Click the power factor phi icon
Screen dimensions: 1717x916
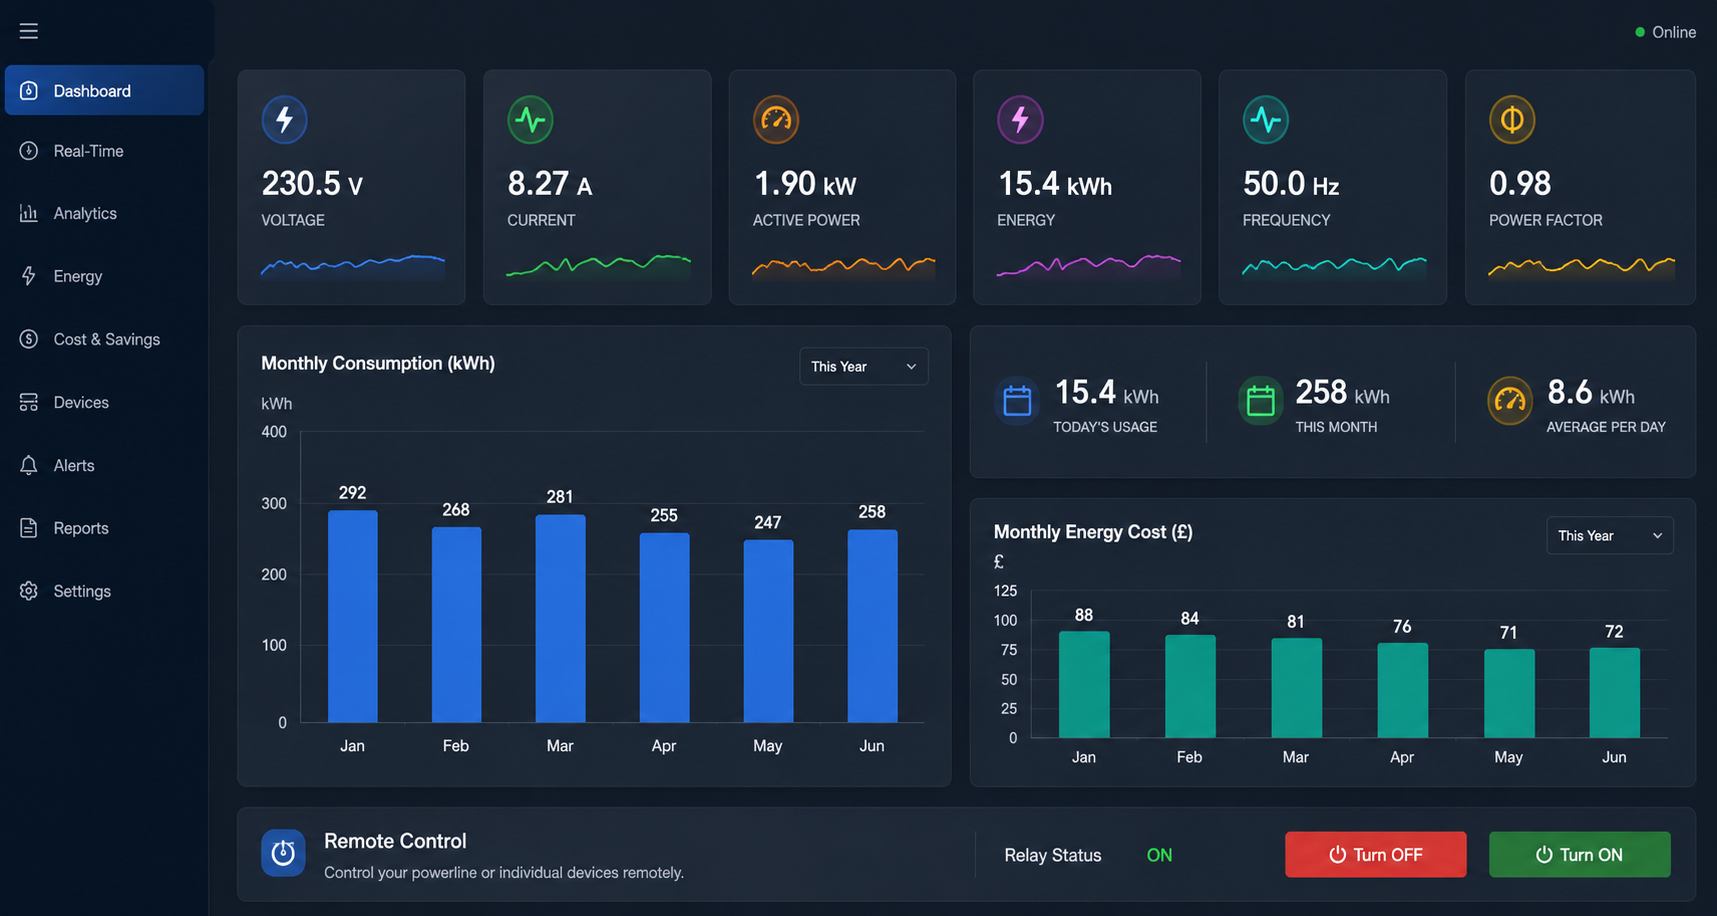point(1512,120)
